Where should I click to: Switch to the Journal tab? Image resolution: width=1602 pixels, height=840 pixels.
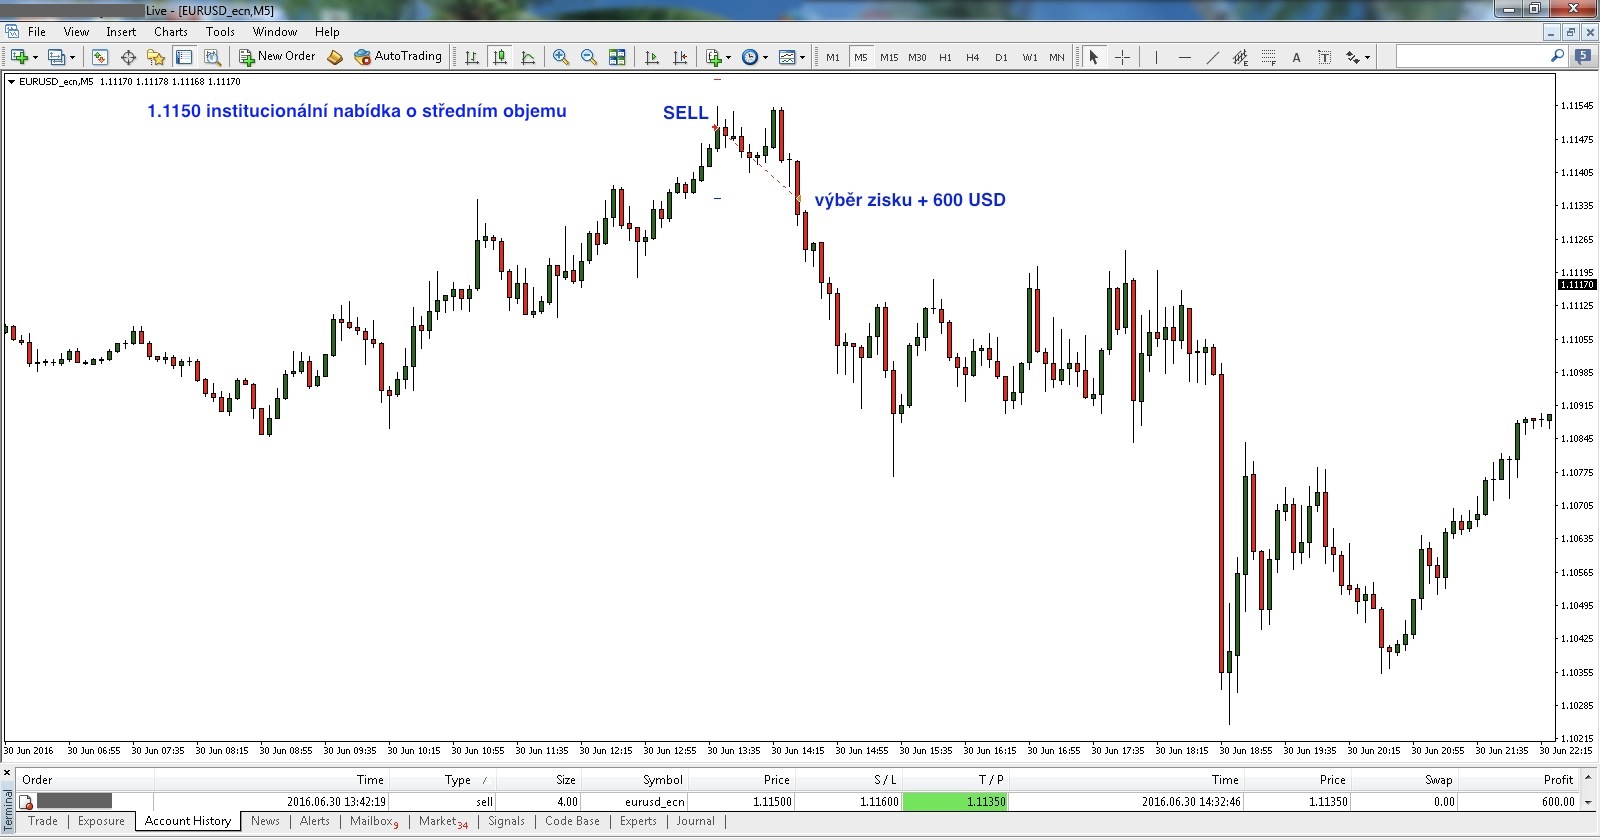[x=696, y=821]
